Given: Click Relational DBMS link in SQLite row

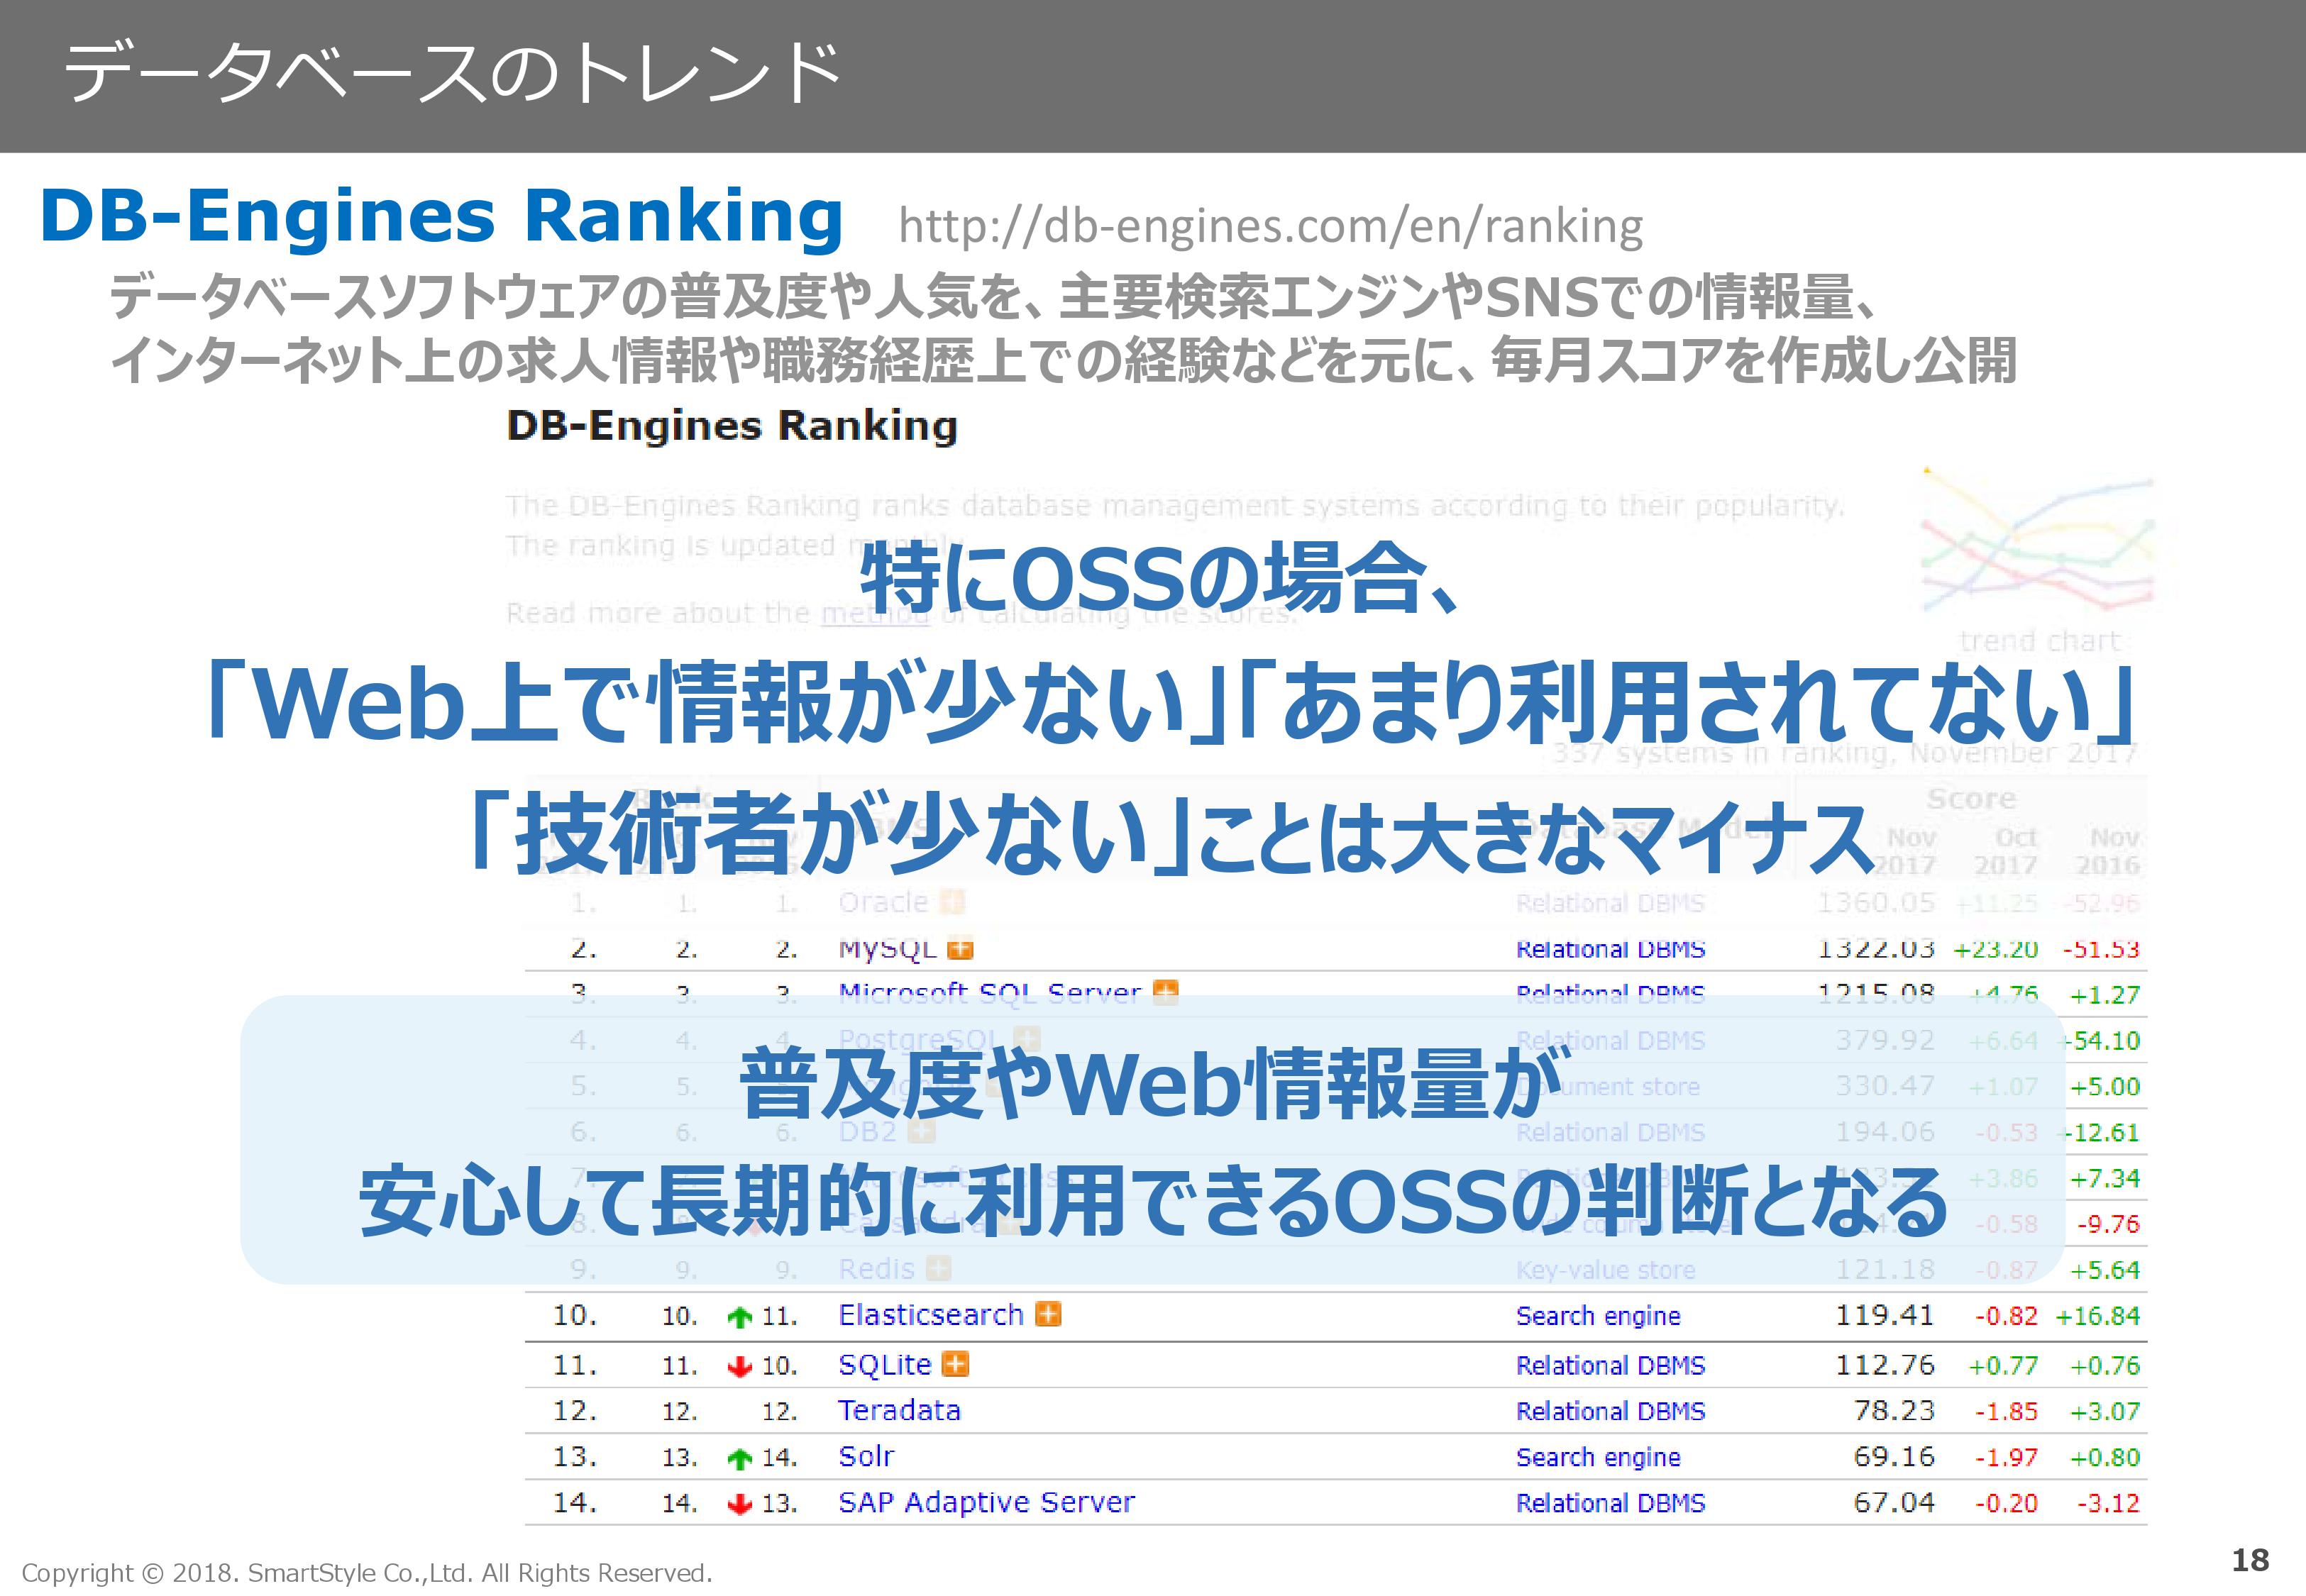Looking at the screenshot, I should pos(1611,1366).
